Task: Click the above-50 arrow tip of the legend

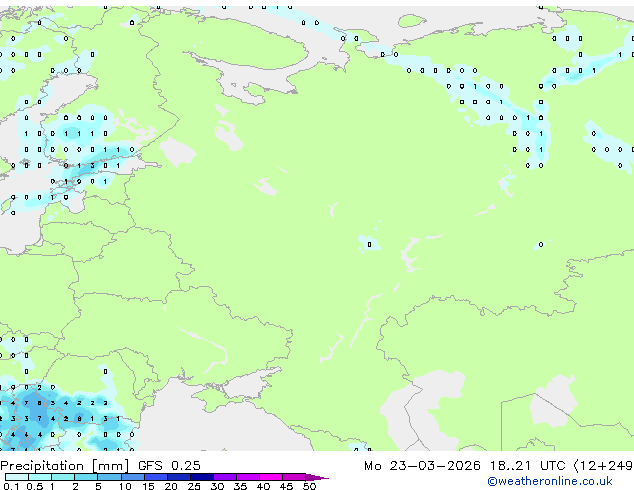Action: [317, 477]
